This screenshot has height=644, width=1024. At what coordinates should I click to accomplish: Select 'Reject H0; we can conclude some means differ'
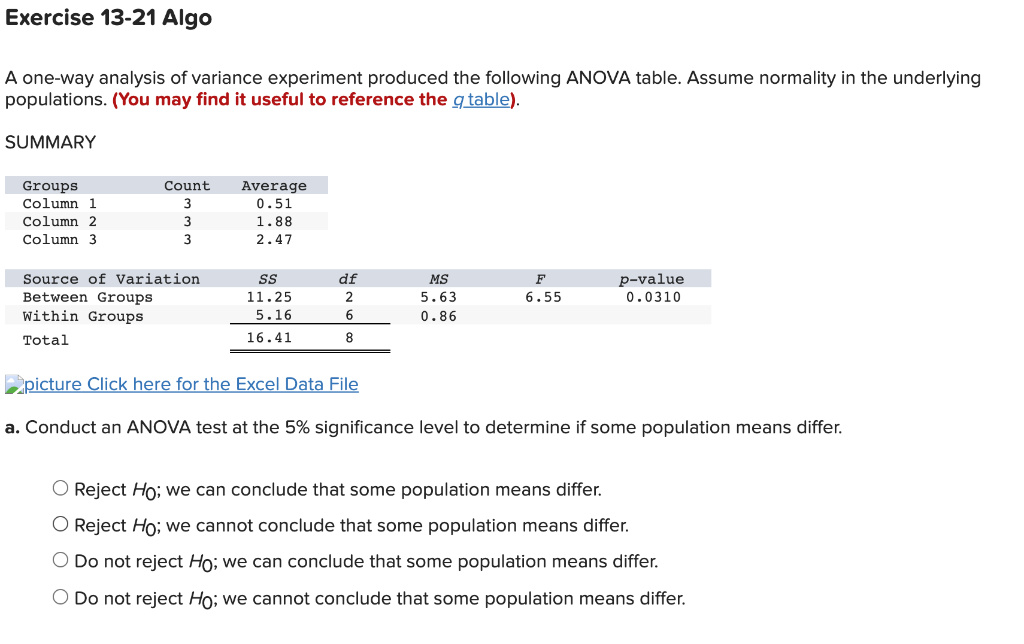click(x=60, y=488)
